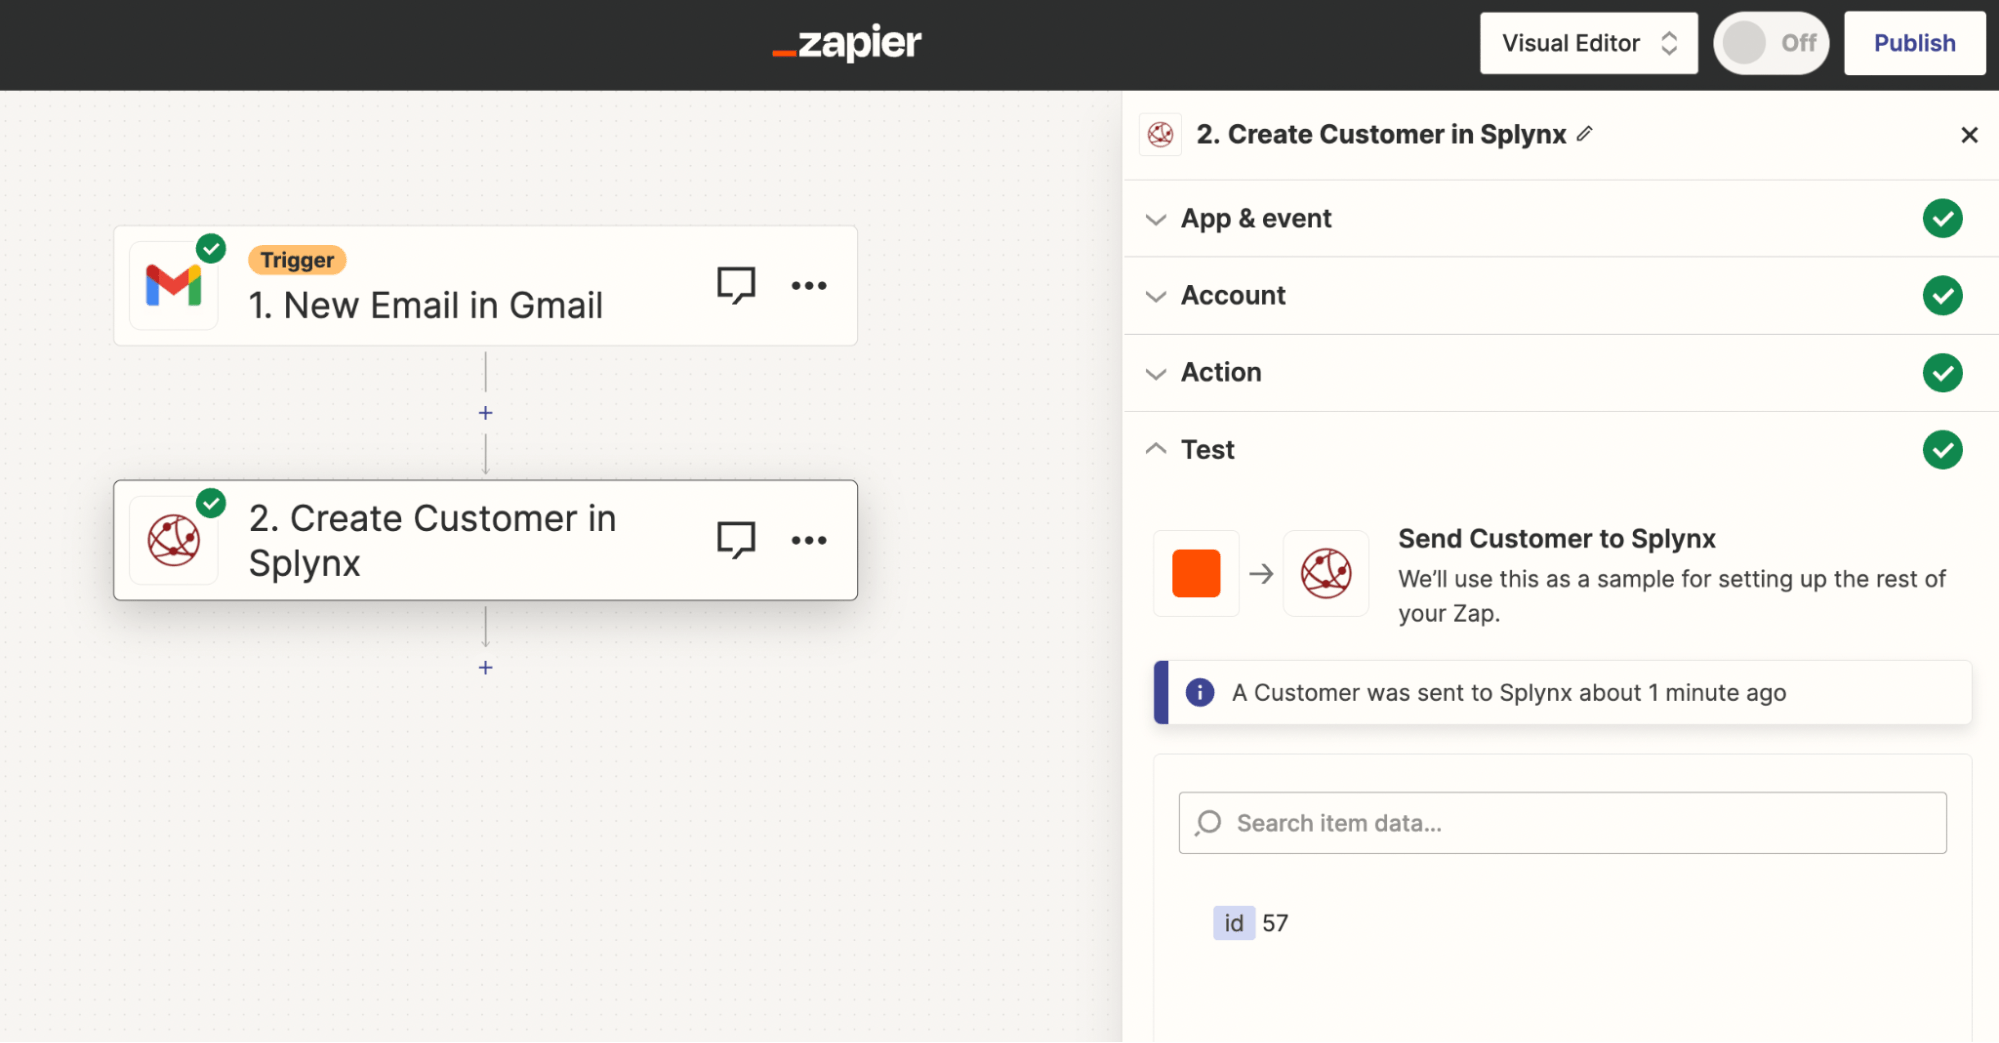Click the Search item data field
This screenshot has width=1999, height=1043.
coord(1562,823)
